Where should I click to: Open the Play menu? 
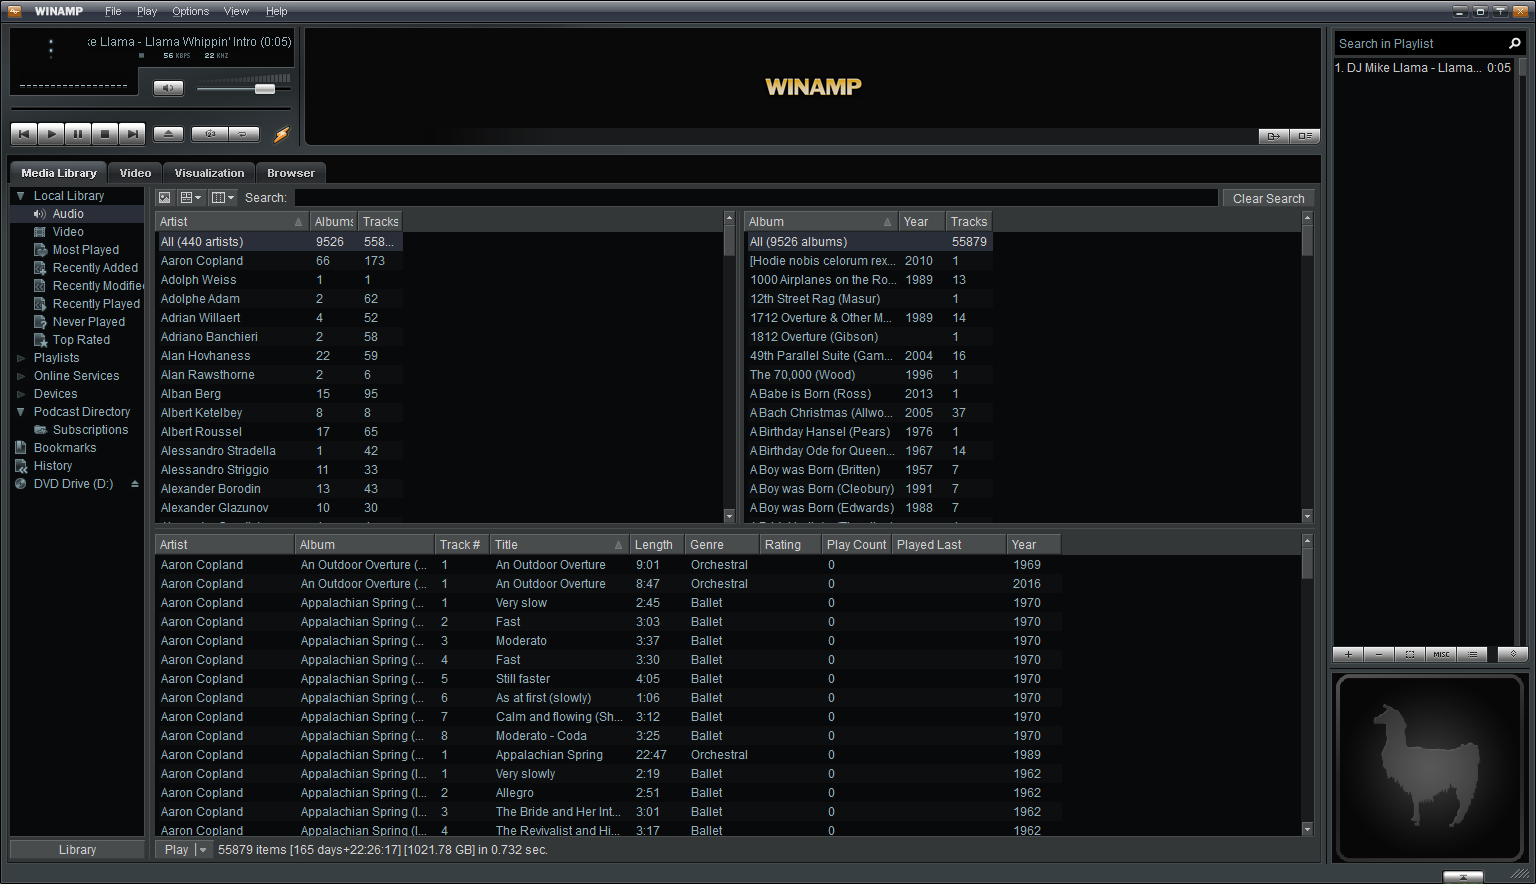click(x=147, y=11)
